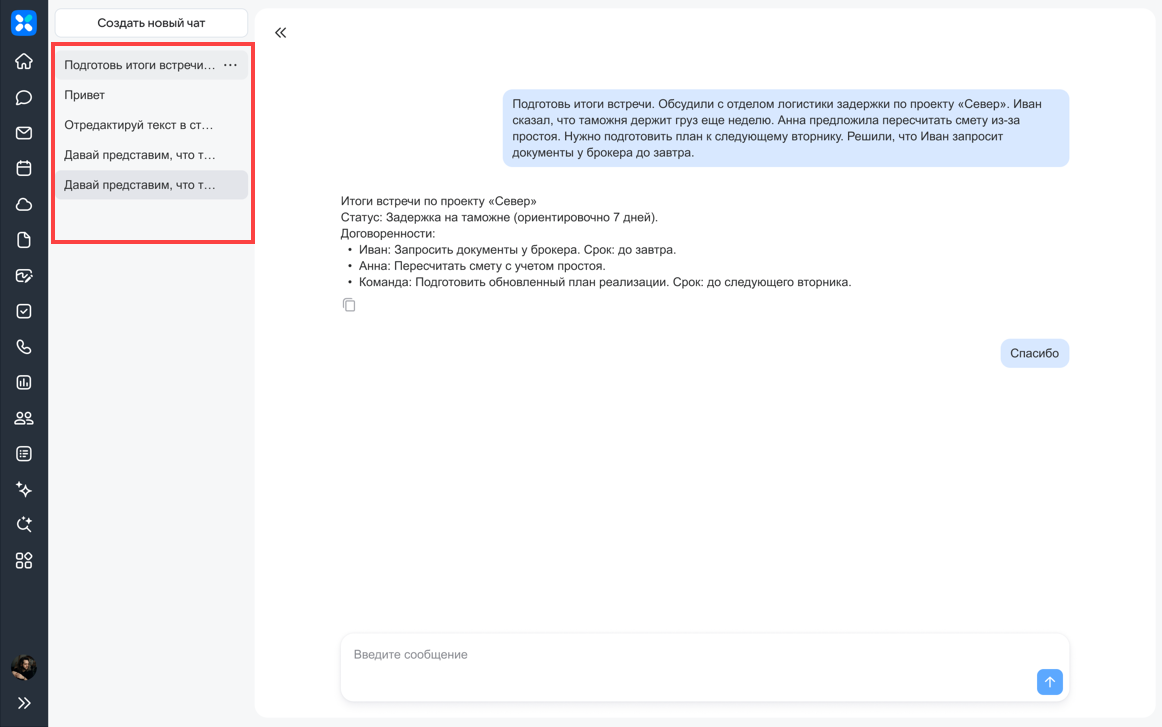Click the Договоренности: label
Viewport: 1162px width, 727px height.
(388, 233)
